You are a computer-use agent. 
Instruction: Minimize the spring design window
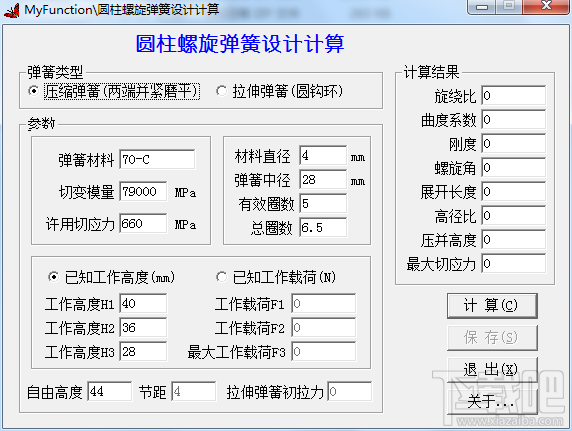coord(482,7)
